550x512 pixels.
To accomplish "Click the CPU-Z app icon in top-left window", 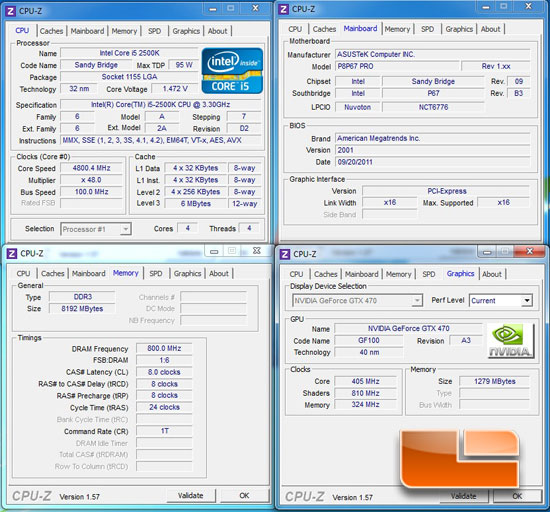I will 11,12.
